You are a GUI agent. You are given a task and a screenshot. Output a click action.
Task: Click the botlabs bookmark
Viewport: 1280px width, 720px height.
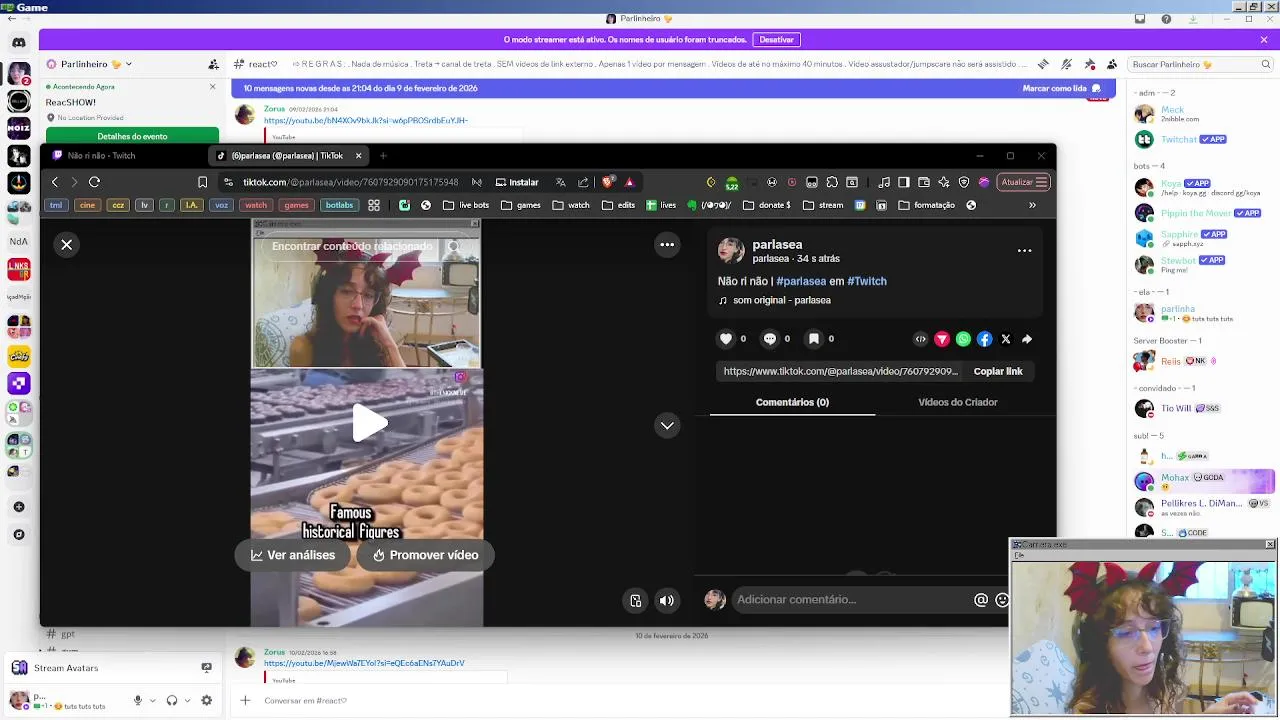click(x=339, y=205)
